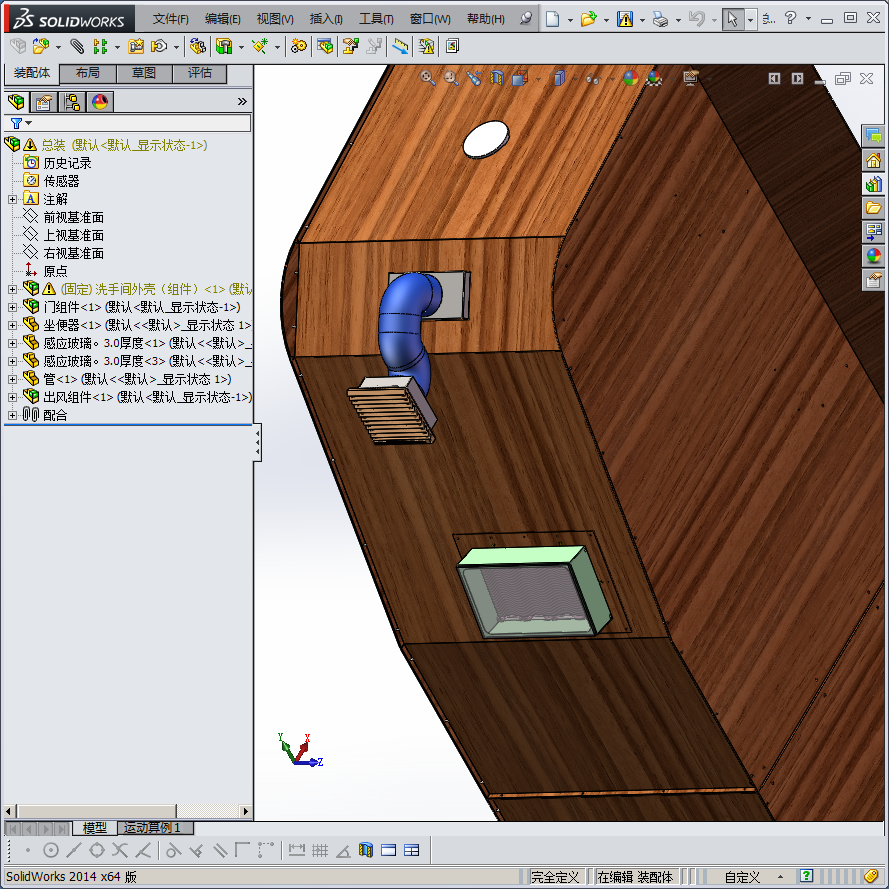Expand the 配合 mates folder
The image size is (889, 889).
[x=12, y=416]
